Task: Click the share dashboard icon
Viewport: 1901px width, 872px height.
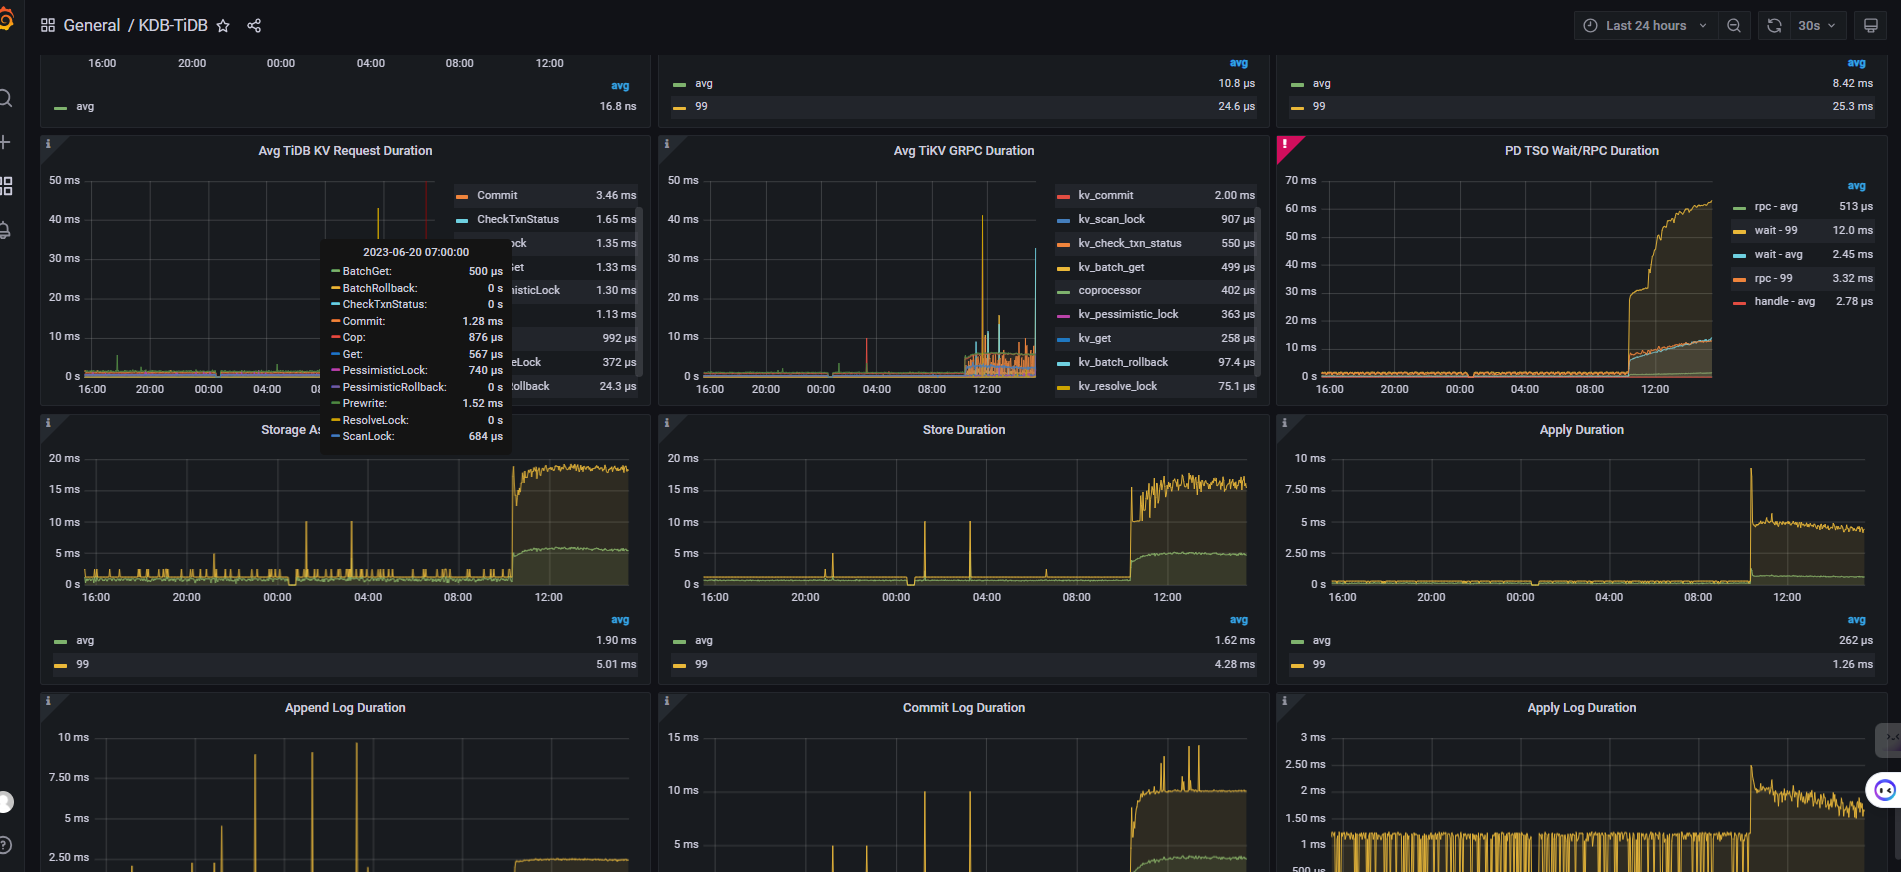Action: (254, 26)
